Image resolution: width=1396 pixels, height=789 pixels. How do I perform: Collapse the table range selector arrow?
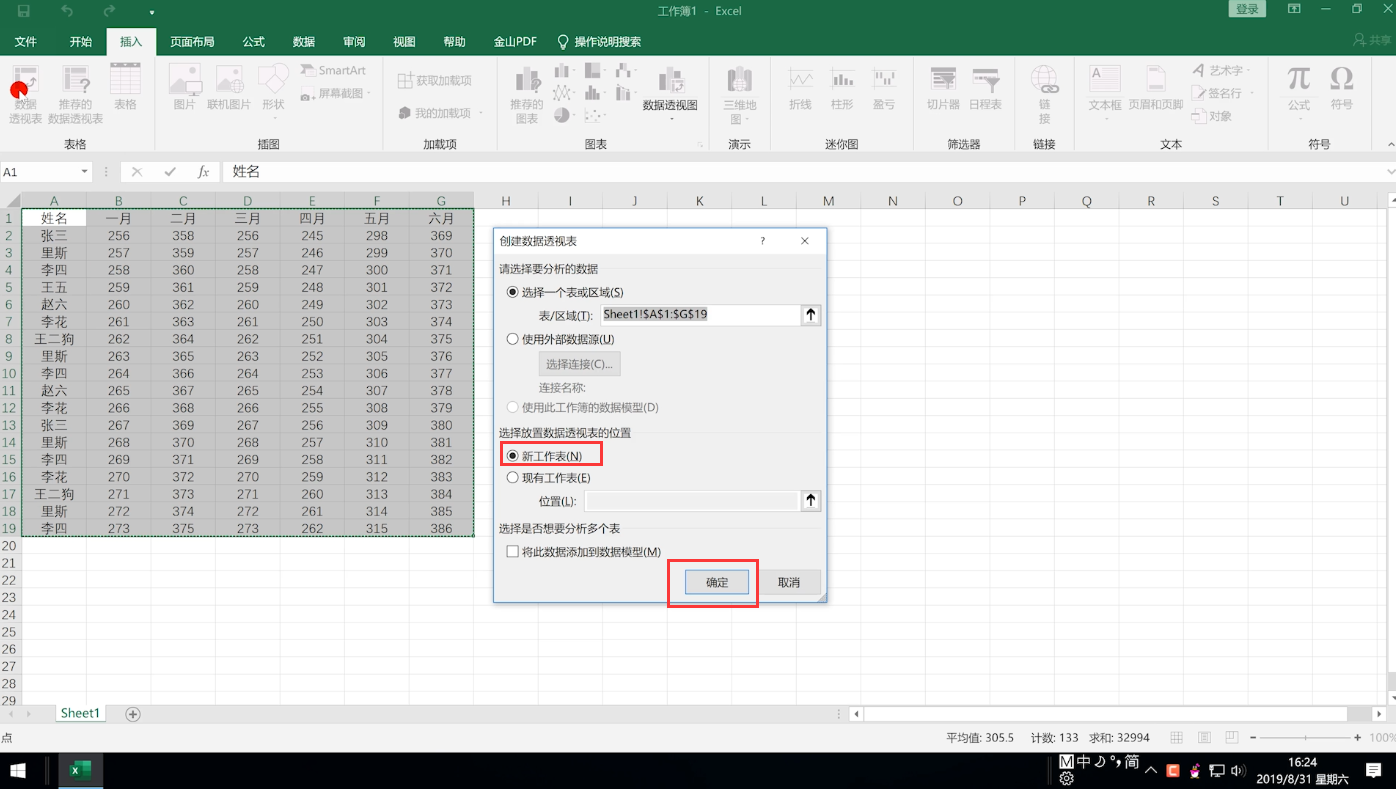[811, 315]
